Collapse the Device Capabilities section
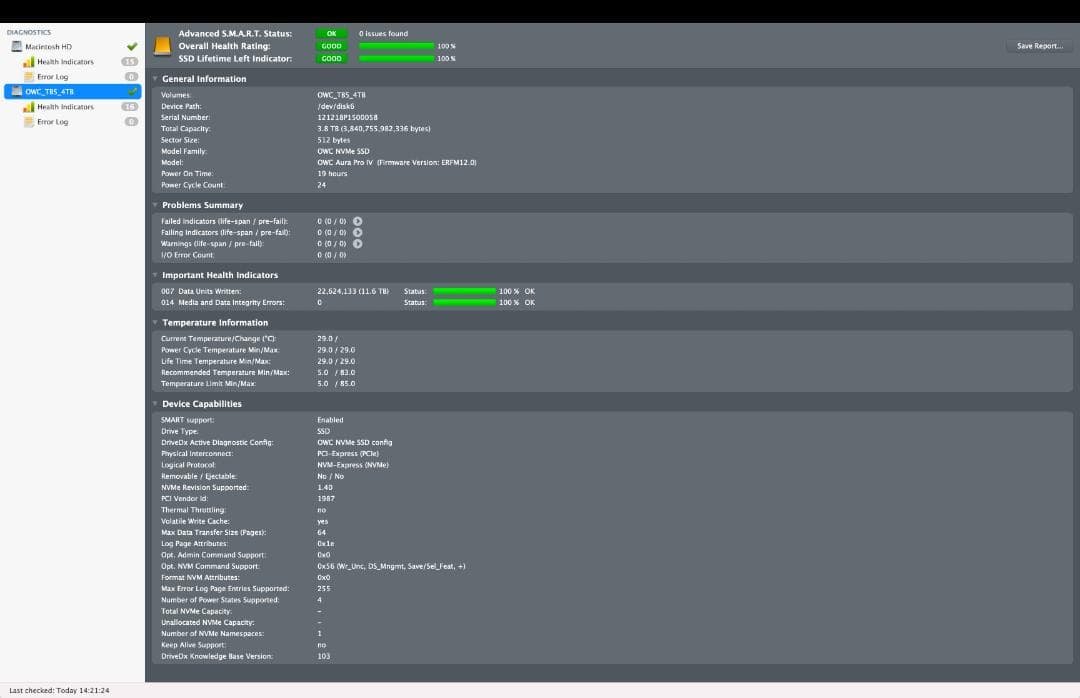 155,404
